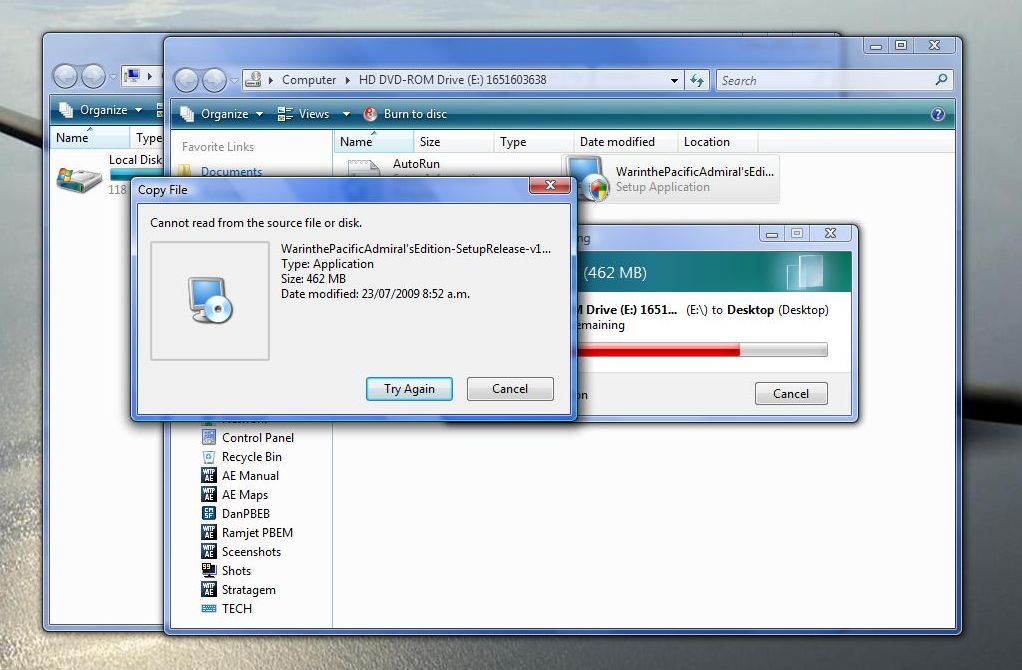1022x670 pixels.
Task: Open Shots in folder tree
Action: 236,570
